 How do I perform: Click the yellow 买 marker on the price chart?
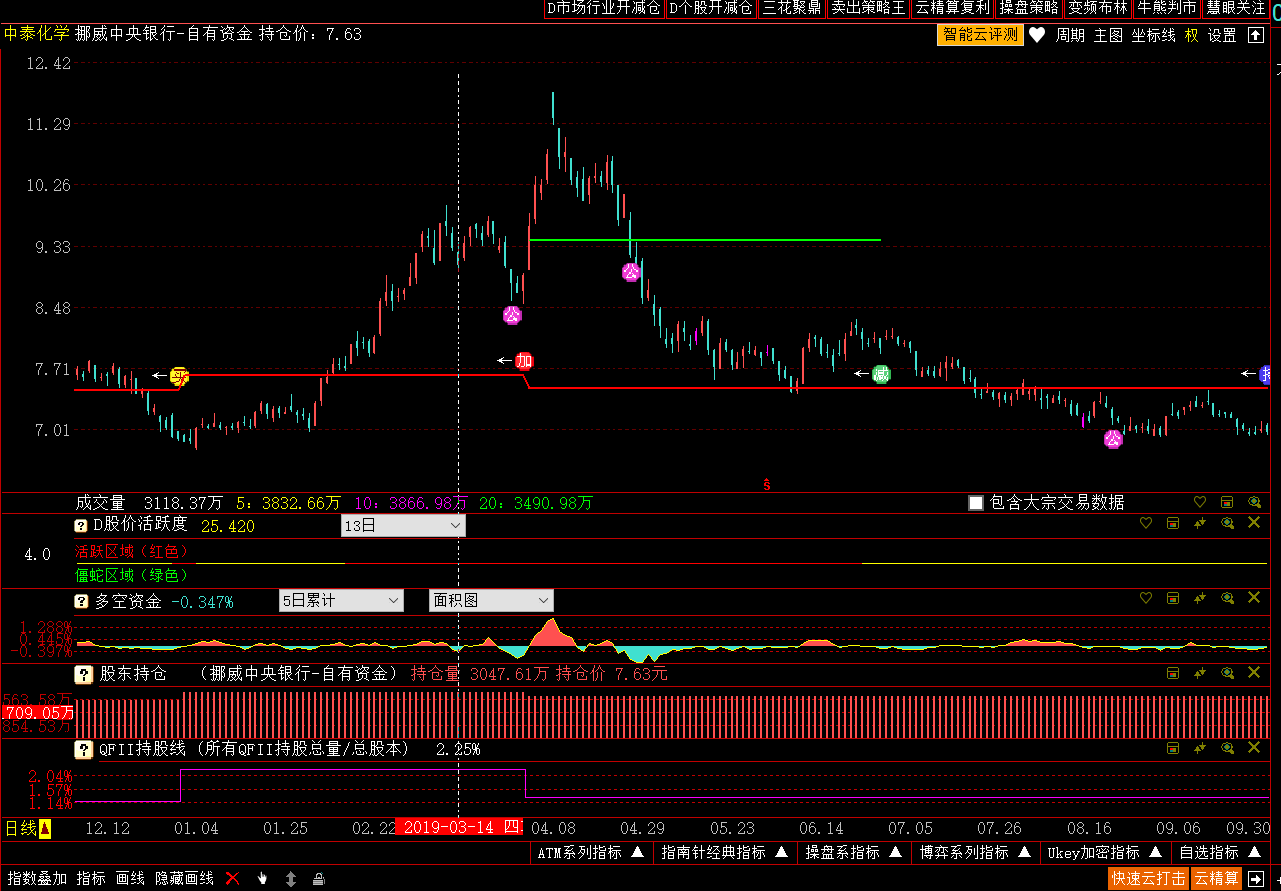(x=179, y=376)
